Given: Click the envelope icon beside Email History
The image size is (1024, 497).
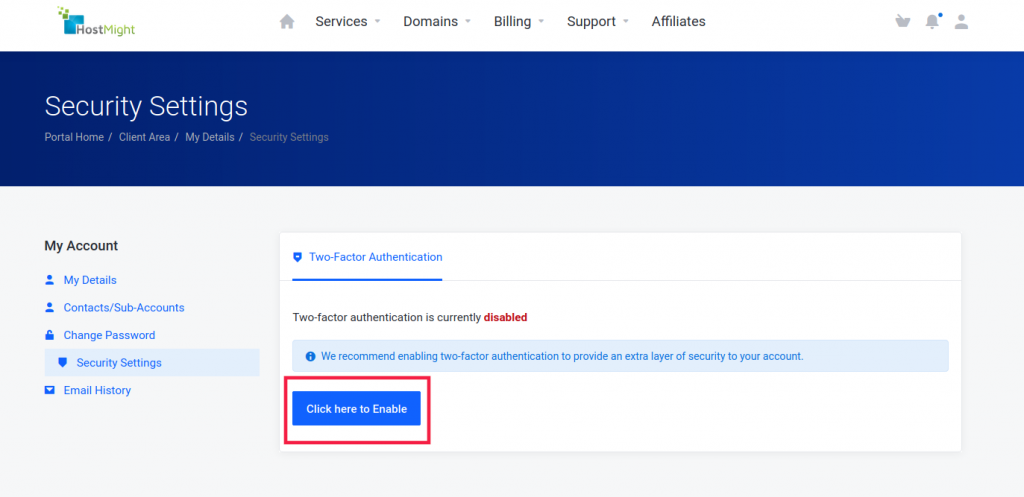Looking at the screenshot, I should tap(49, 390).
